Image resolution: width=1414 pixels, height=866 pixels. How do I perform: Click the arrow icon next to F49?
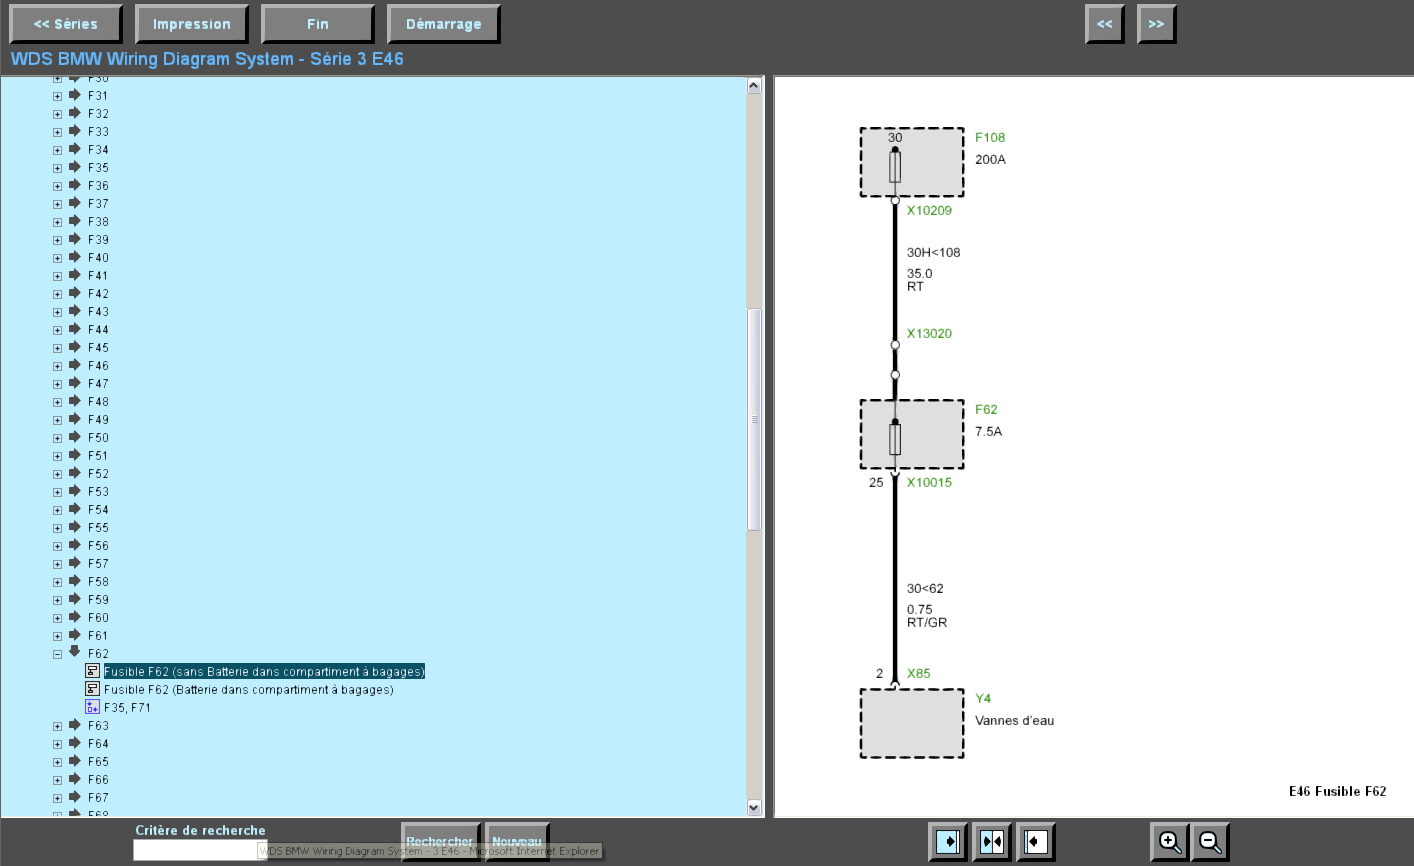pos(74,419)
